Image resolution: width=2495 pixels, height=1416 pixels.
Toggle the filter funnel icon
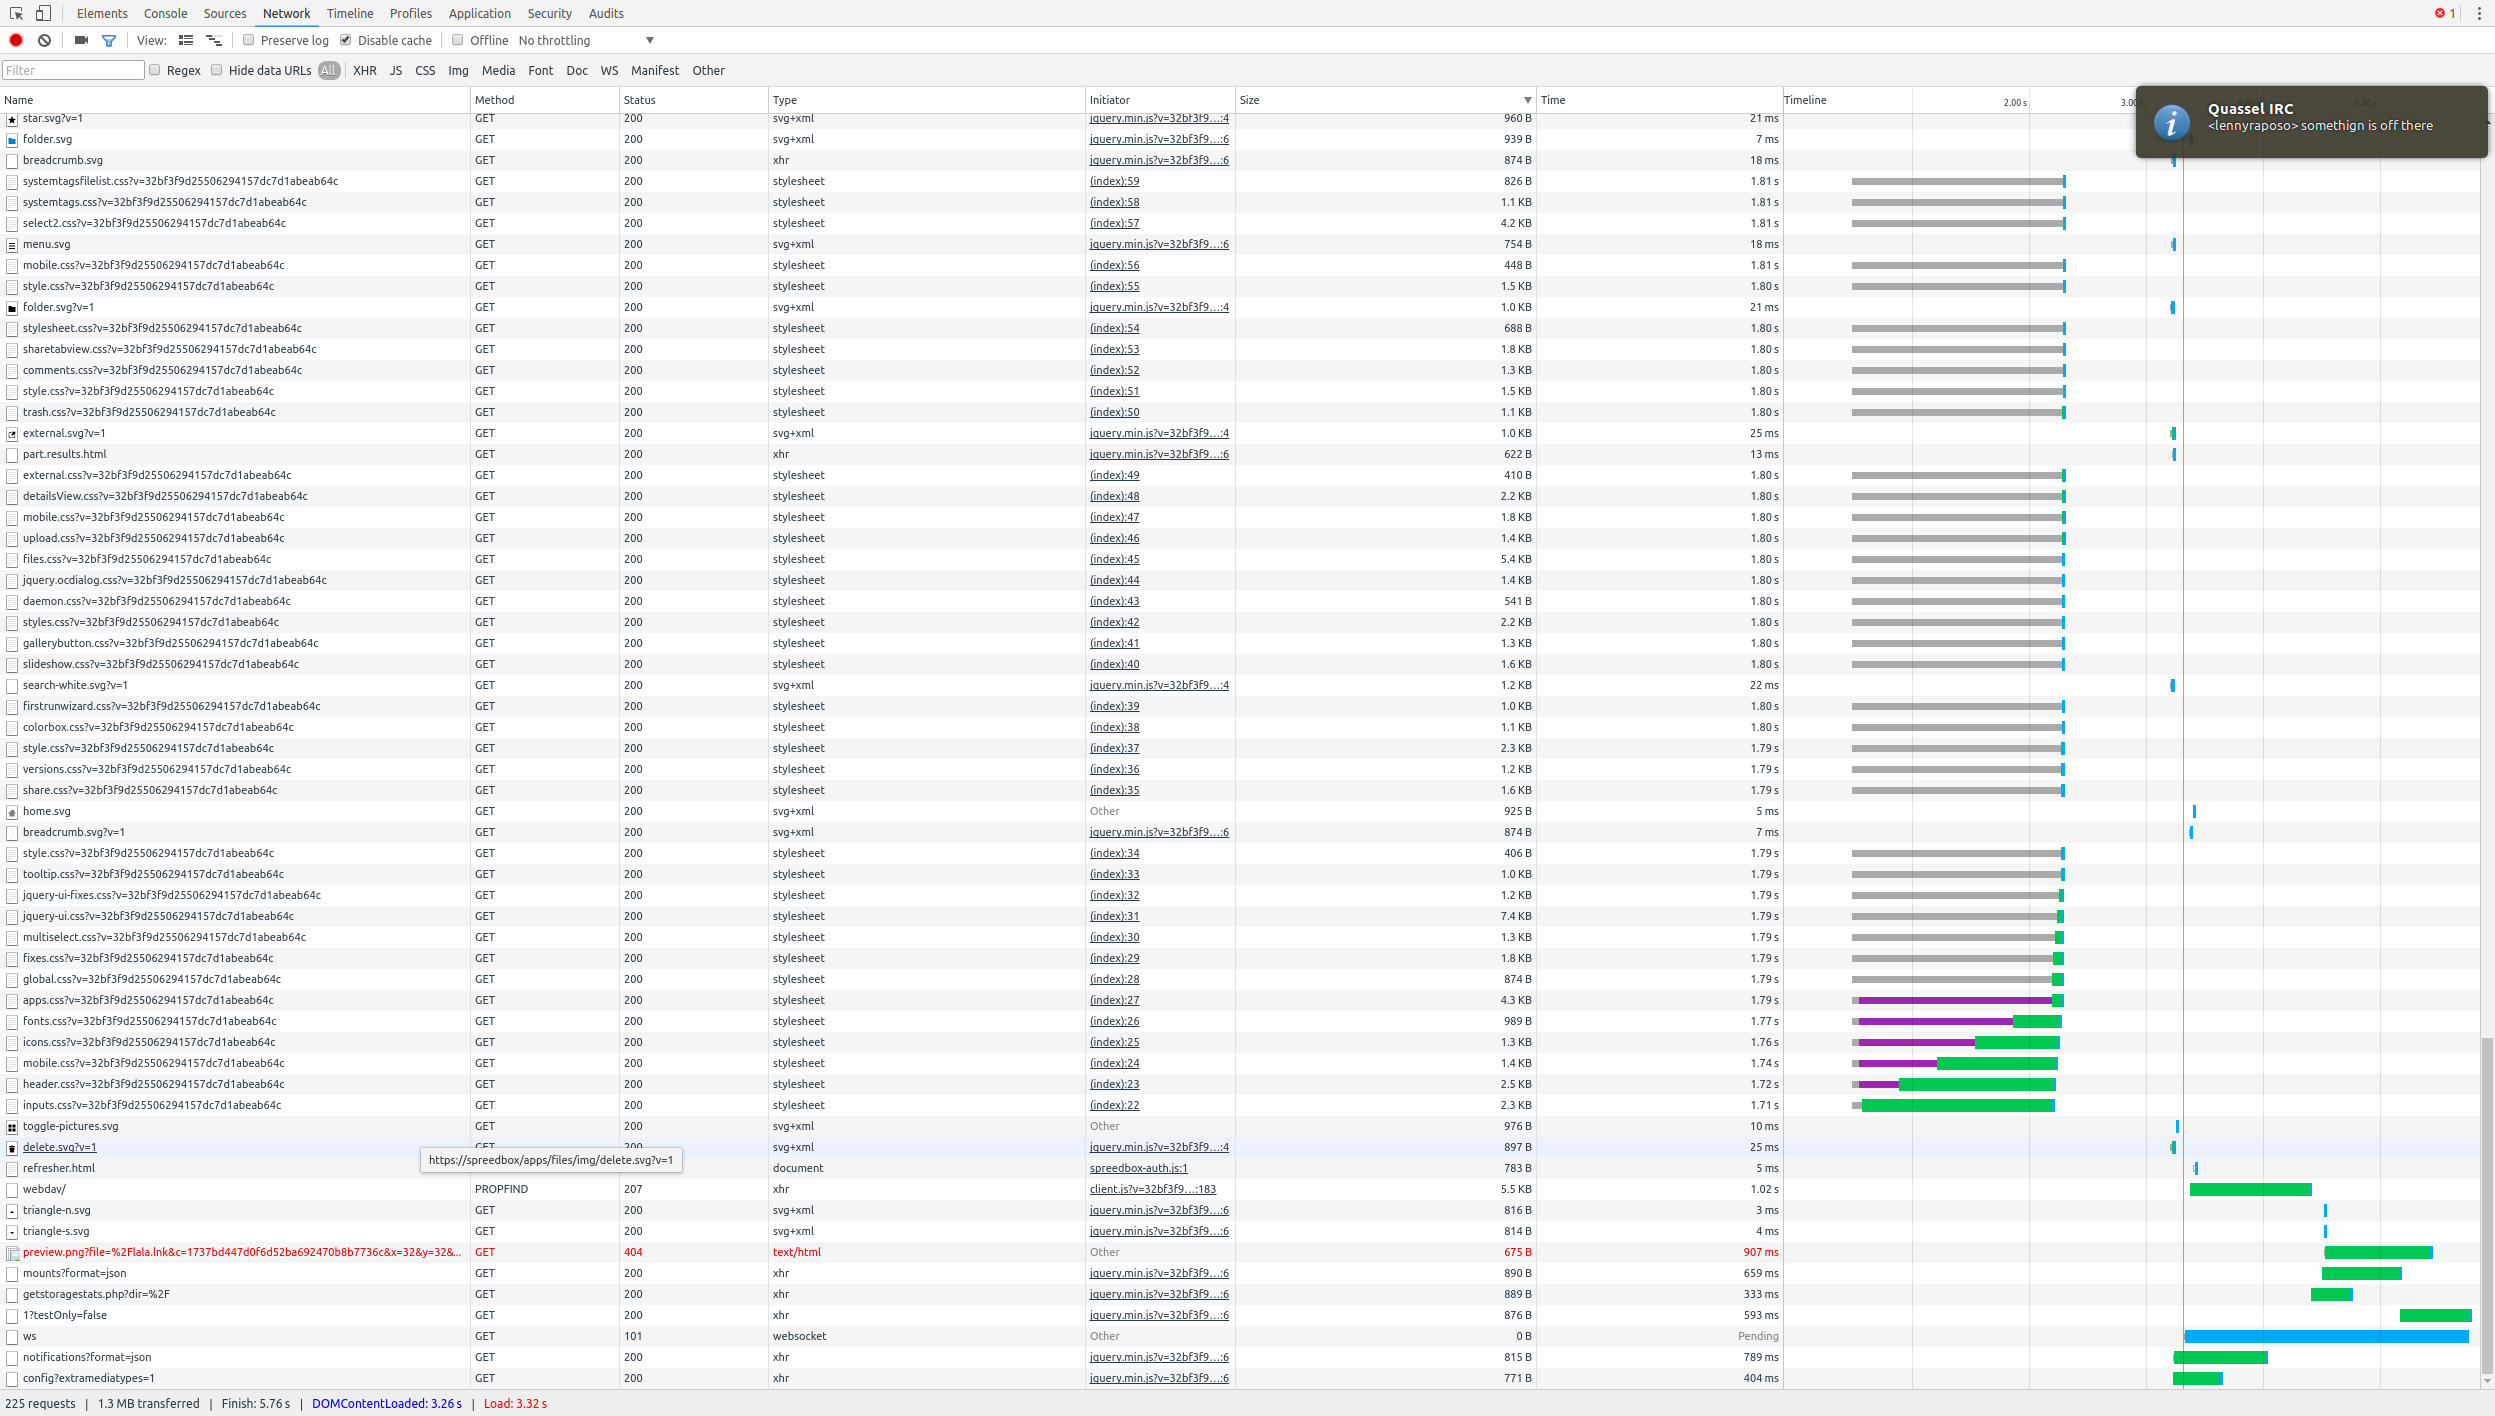coord(109,40)
